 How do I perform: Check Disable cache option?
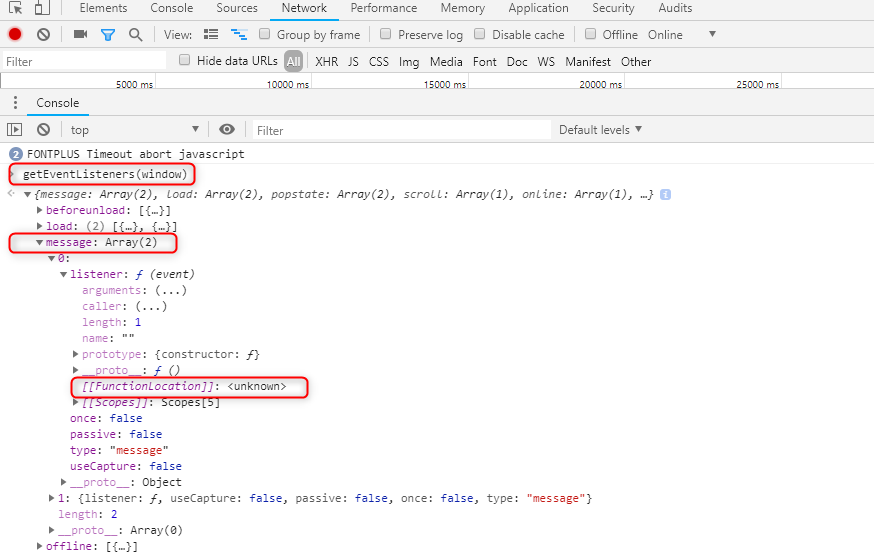tap(479, 34)
